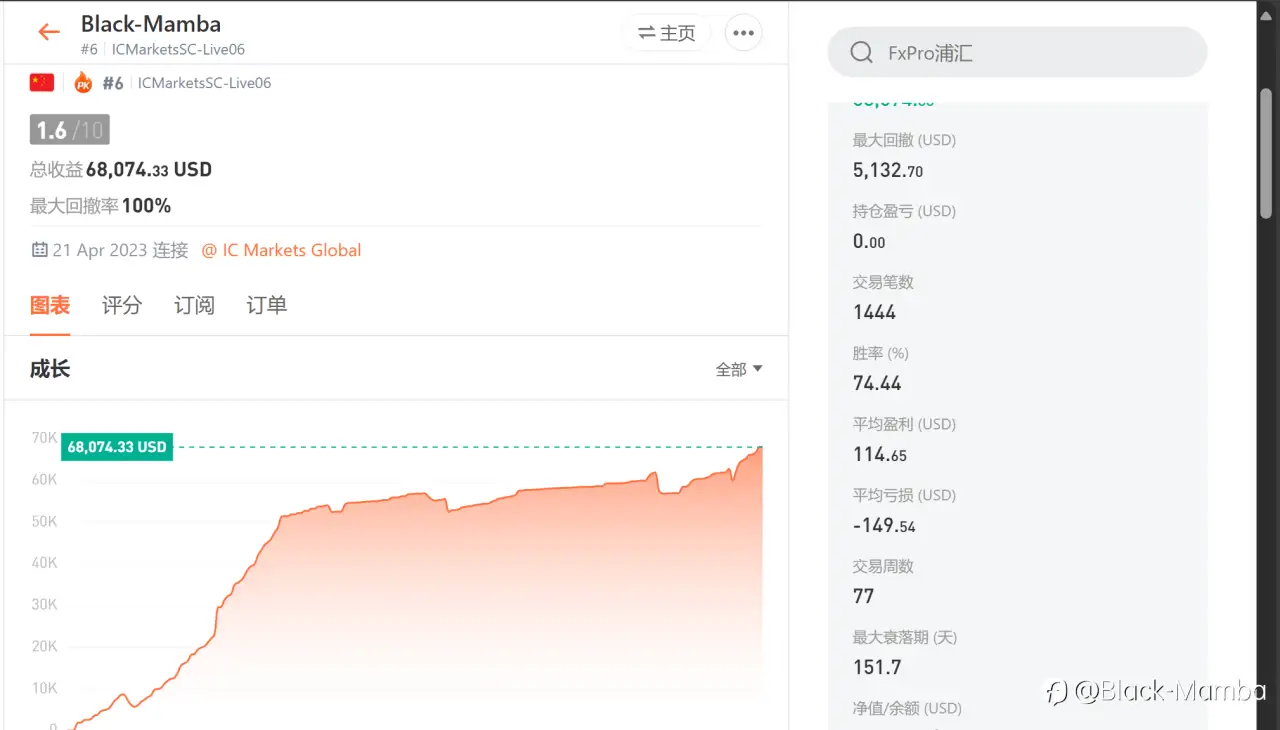Focus the FxPro浦汇 search field

[1017, 52]
